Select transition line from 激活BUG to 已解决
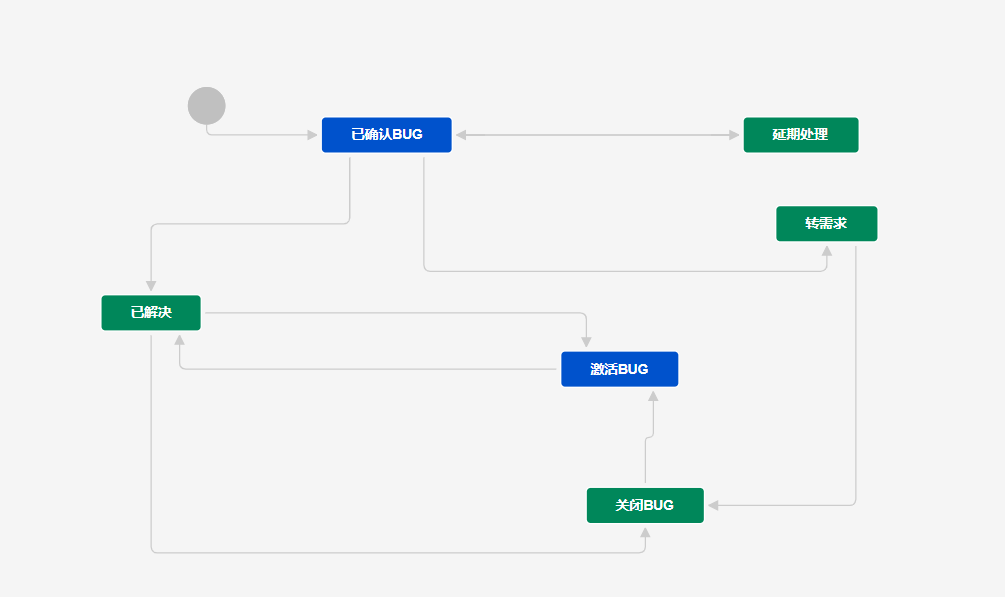Screen dimensions: 1005x597 point(368,369)
